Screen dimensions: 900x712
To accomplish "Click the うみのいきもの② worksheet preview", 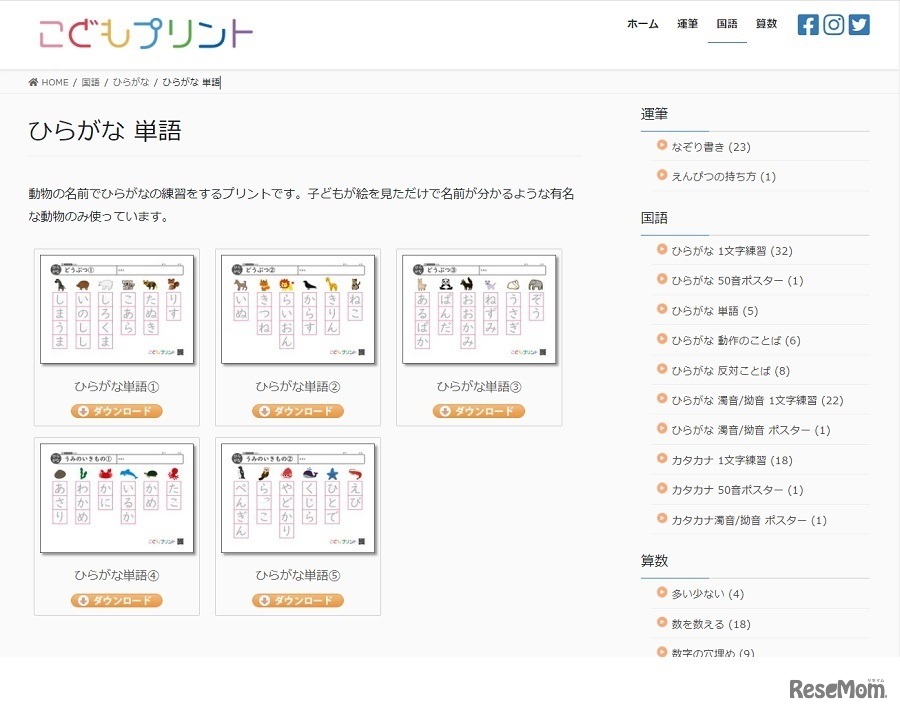I will (297, 497).
